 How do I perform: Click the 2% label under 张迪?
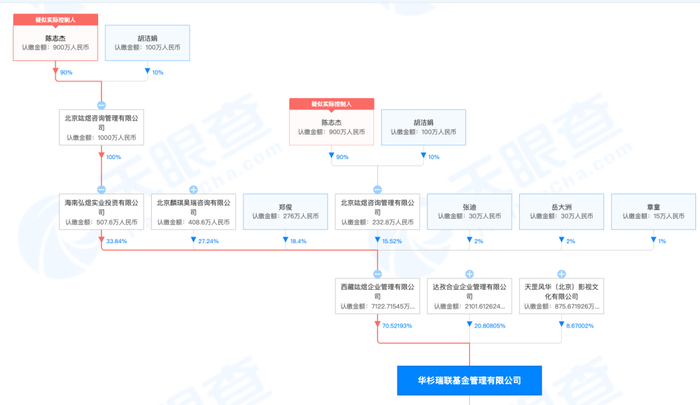coord(479,241)
